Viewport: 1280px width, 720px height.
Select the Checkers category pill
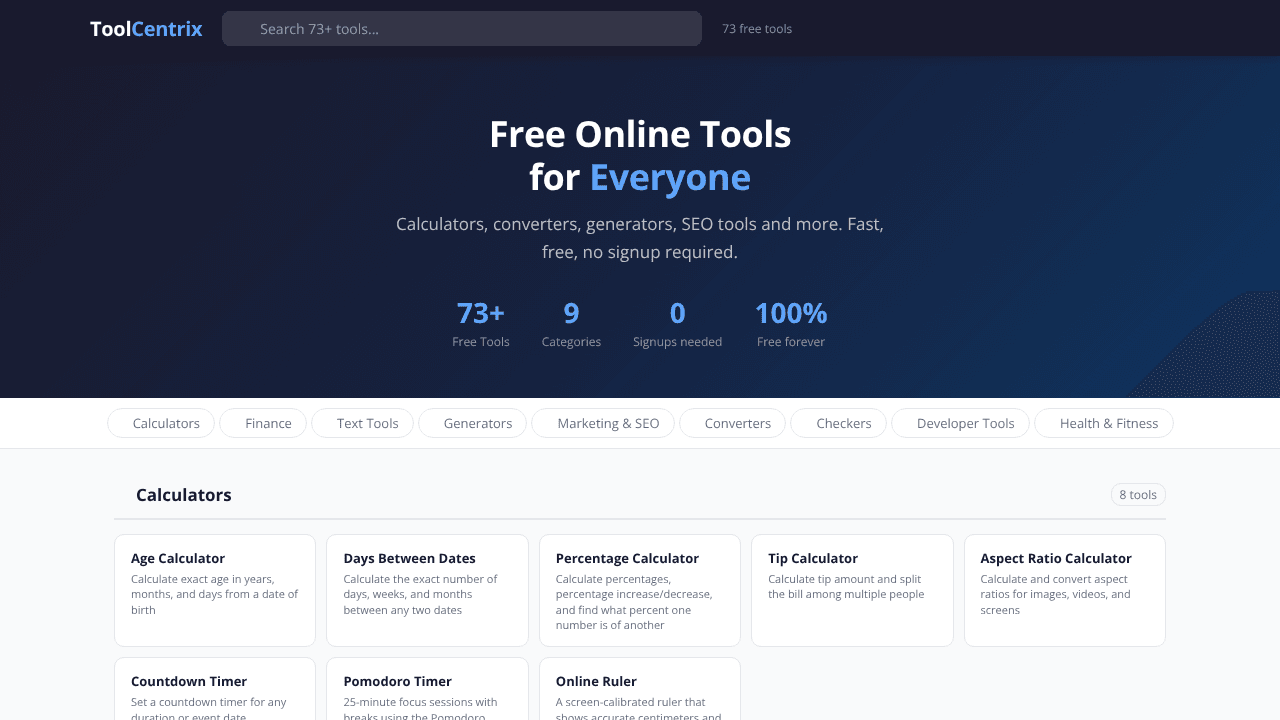coord(838,423)
